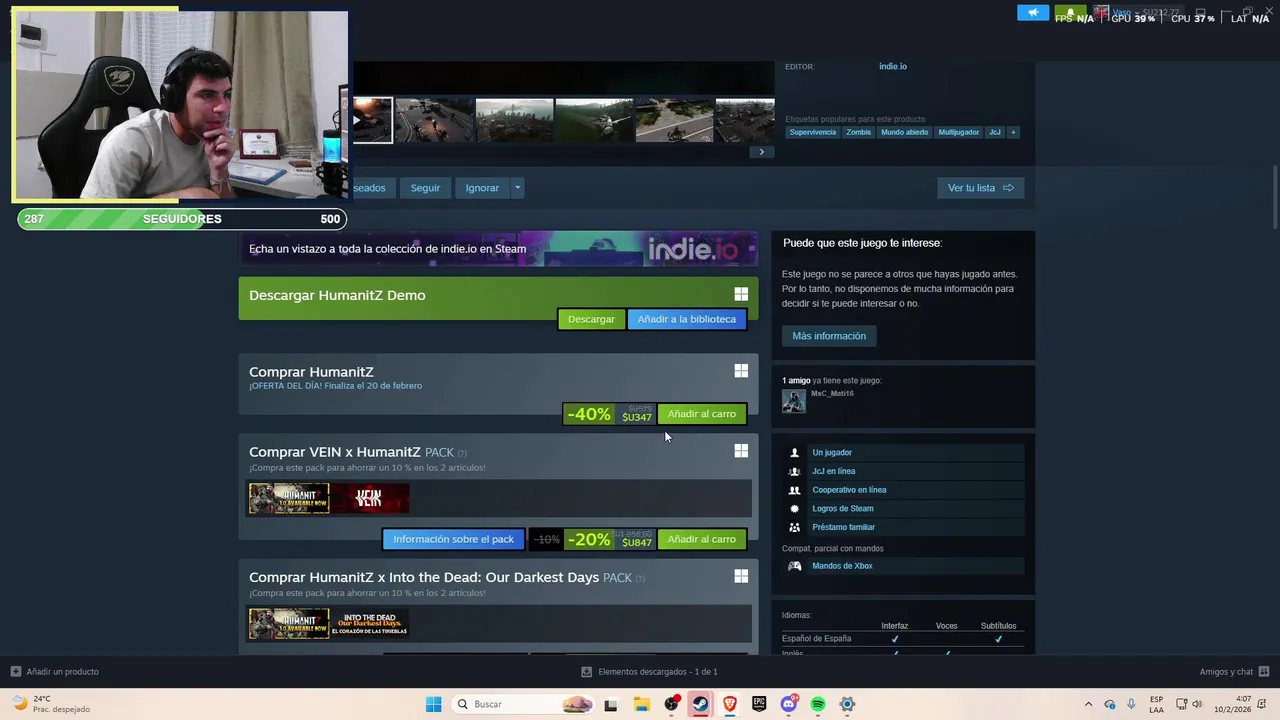This screenshot has height=720, width=1280.
Task: Click the Buscar taskbar search field
Action: [x=523, y=704]
